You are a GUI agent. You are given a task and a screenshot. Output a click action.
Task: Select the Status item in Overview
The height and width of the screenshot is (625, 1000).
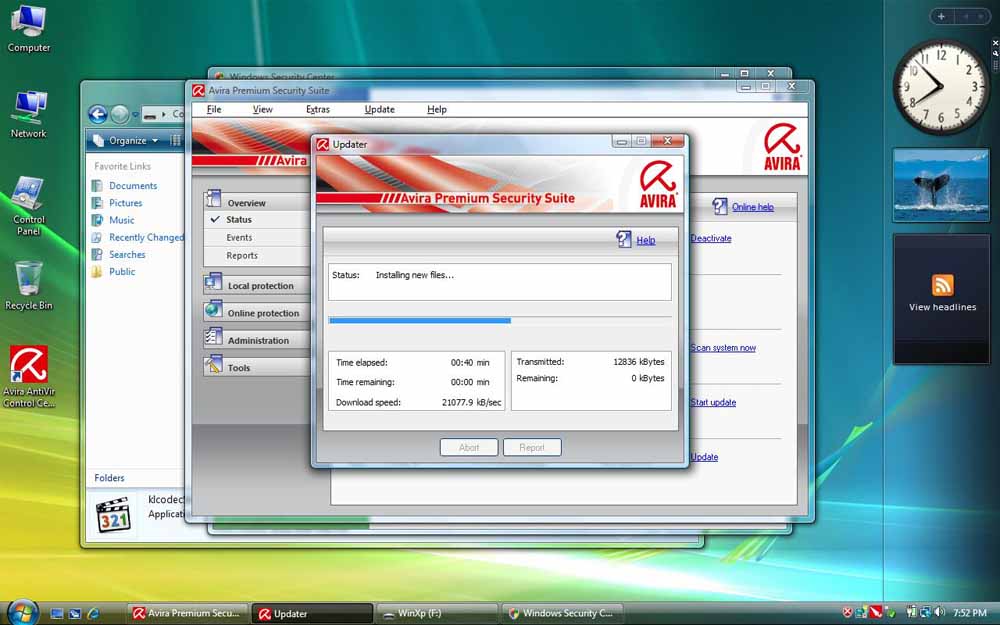239,220
